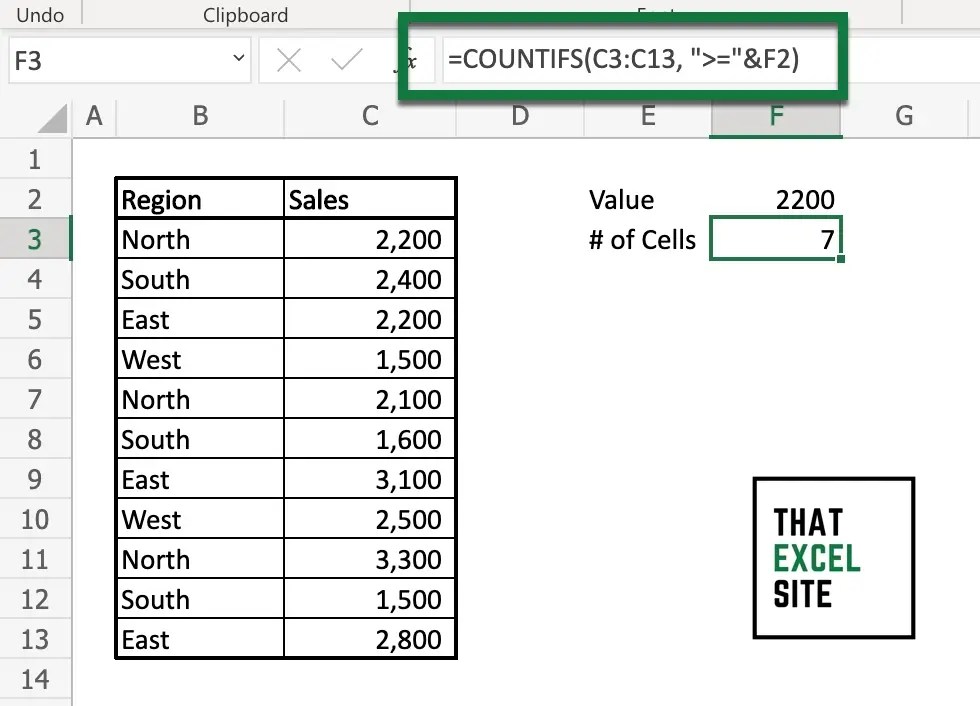Open the Name Box dropdown

238,58
